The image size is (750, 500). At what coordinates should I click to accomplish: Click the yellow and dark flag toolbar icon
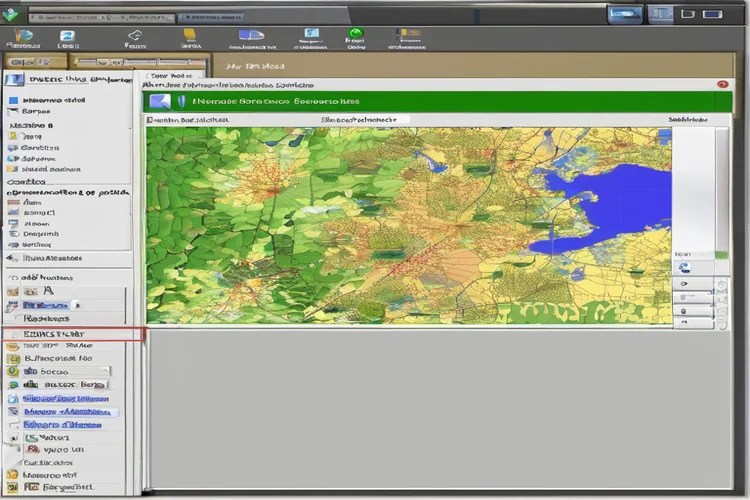408,33
